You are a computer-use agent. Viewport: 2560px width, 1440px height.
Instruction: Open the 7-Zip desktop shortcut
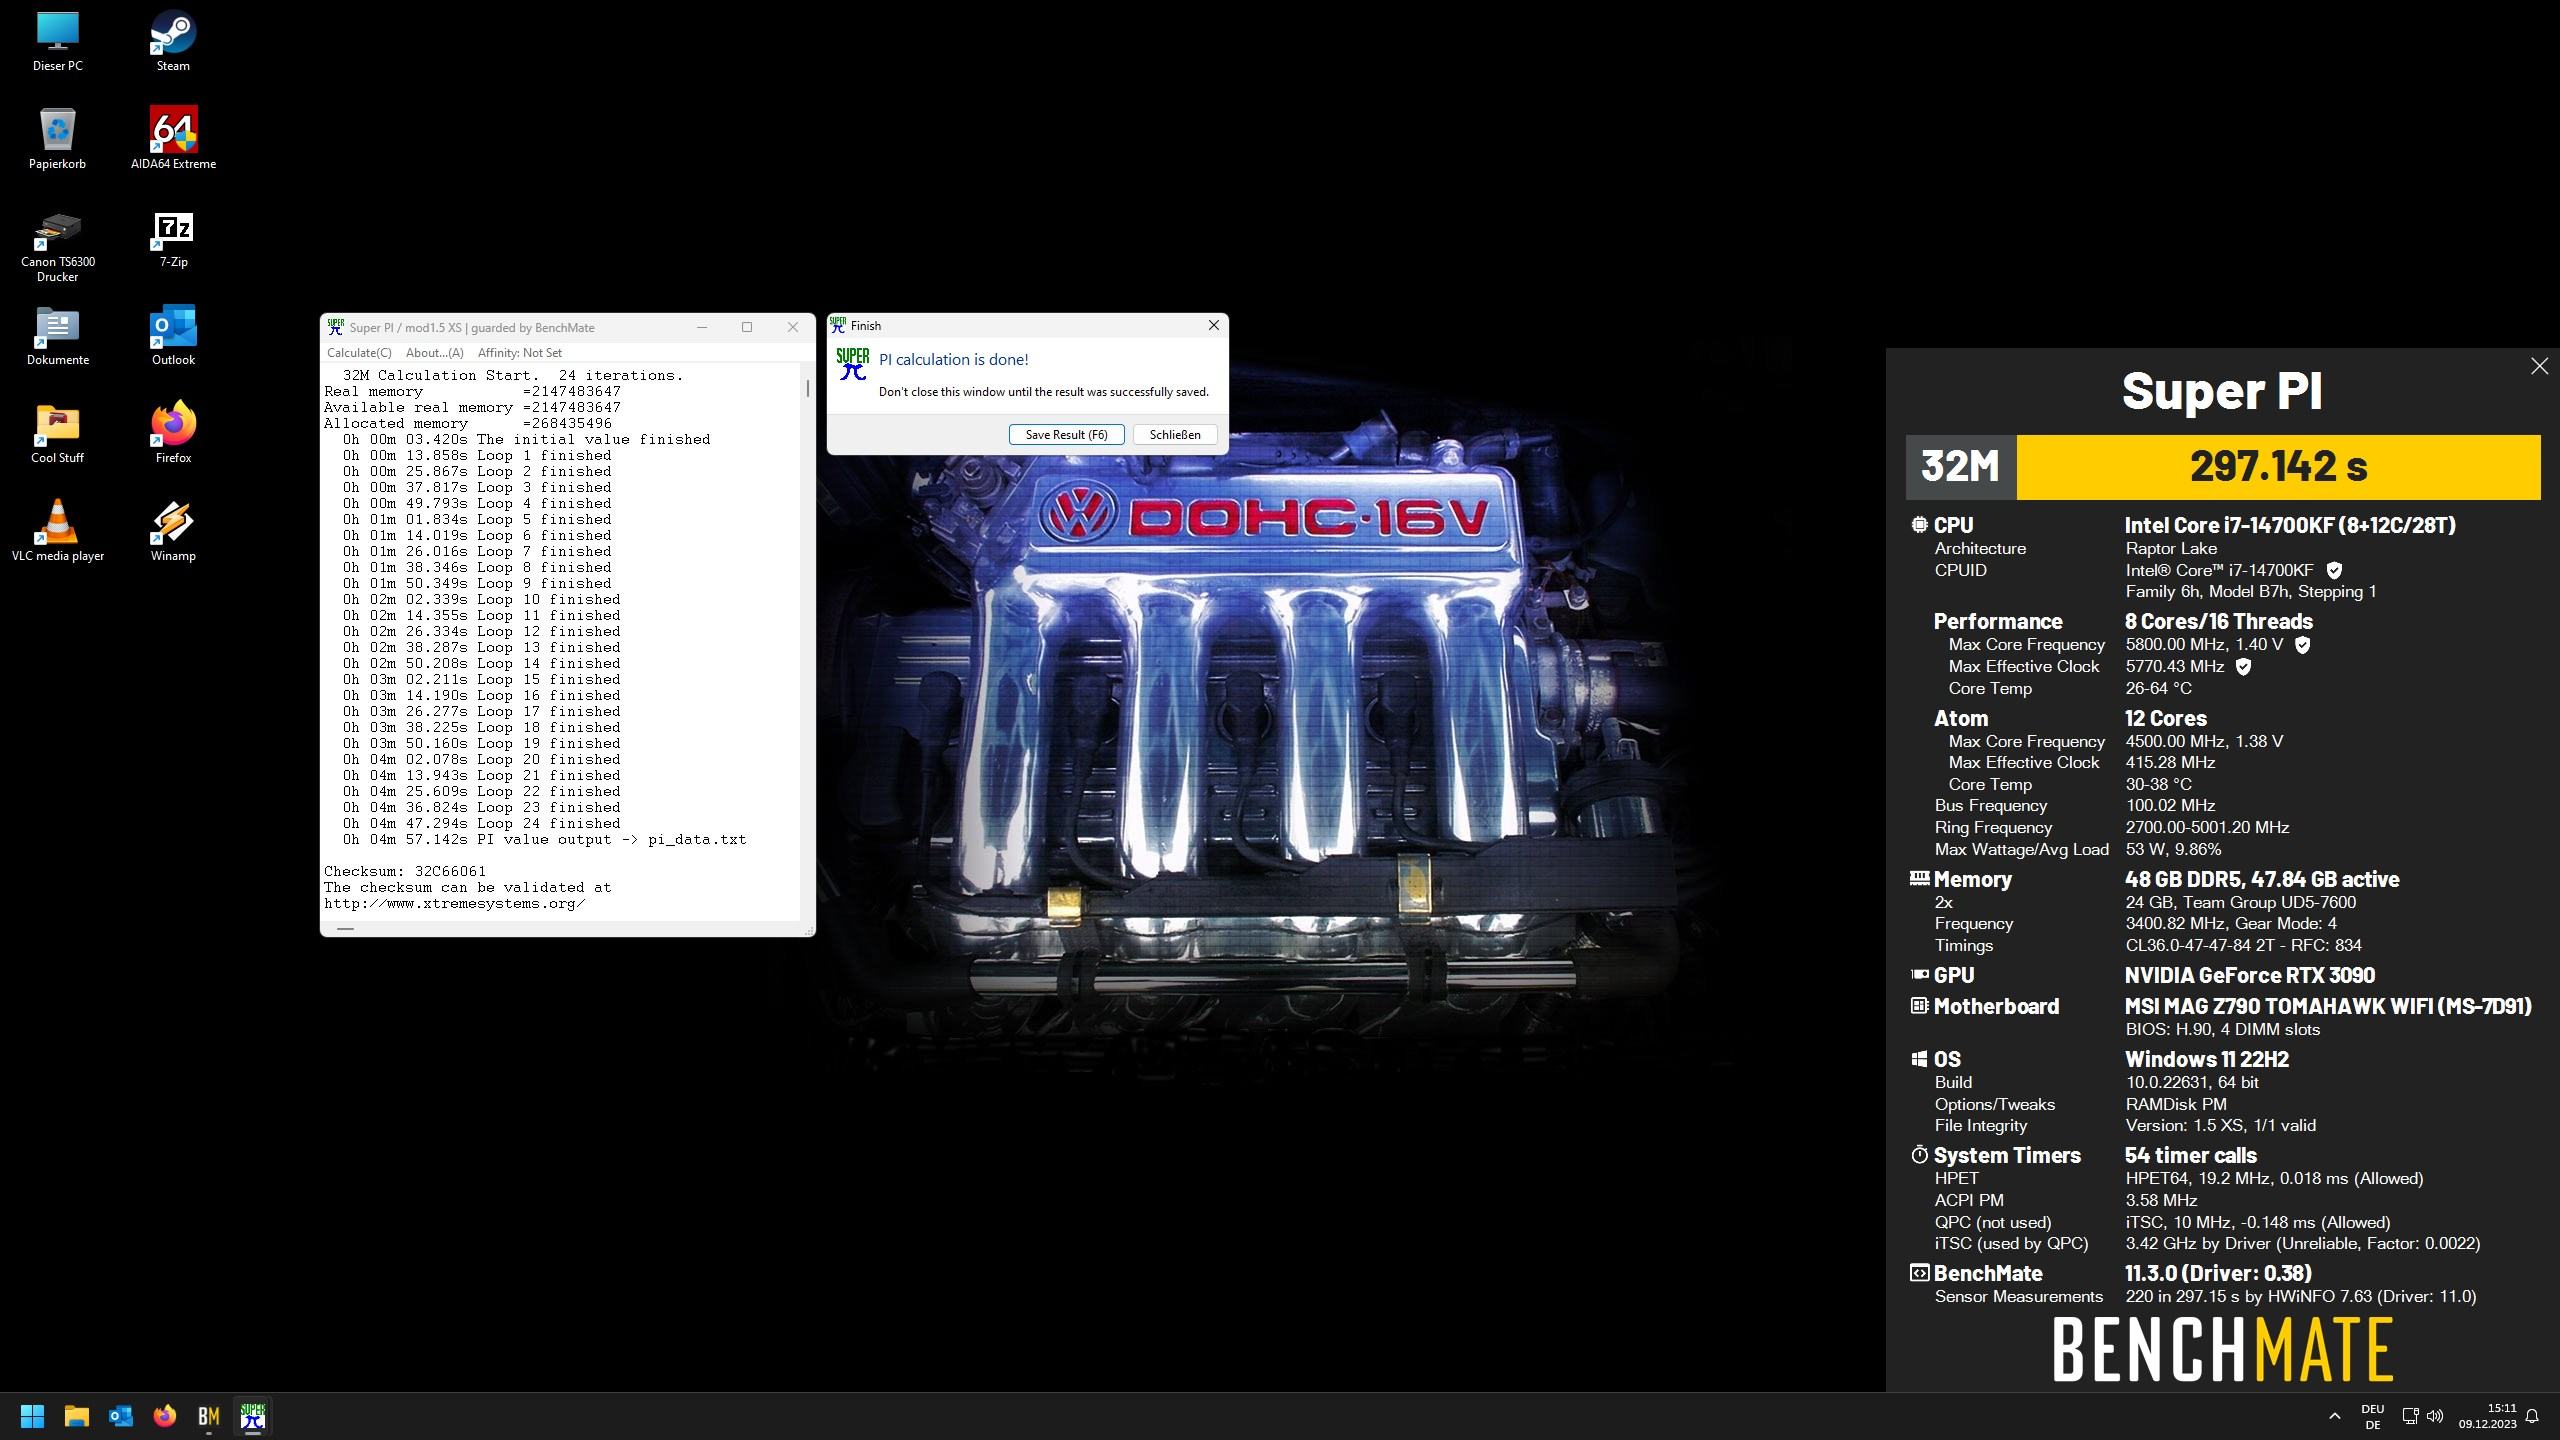point(173,240)
